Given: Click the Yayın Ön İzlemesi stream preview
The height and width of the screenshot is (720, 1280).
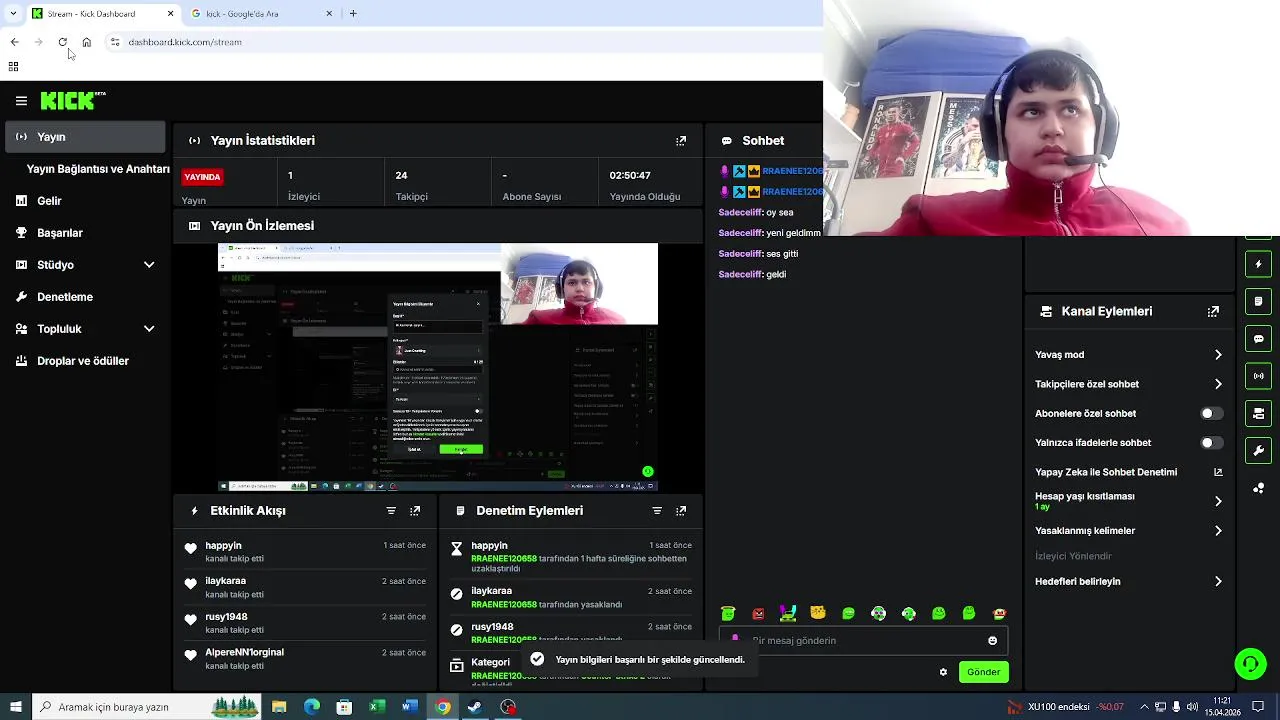Looking at the screenshot, I should point(438,368).
